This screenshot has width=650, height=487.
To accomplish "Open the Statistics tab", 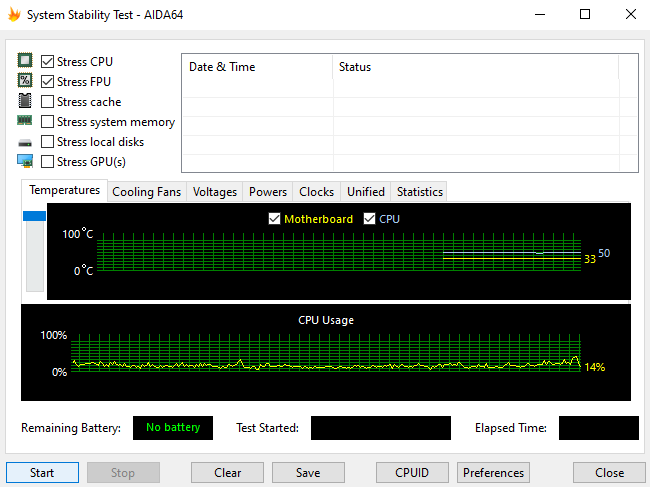I will [x=420, y=192].
